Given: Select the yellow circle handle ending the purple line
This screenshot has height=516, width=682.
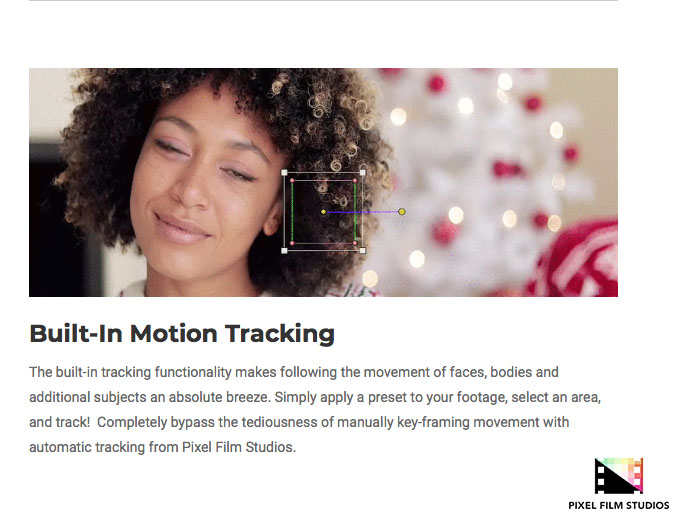Looking at the screenshot, I should (401, 211).
